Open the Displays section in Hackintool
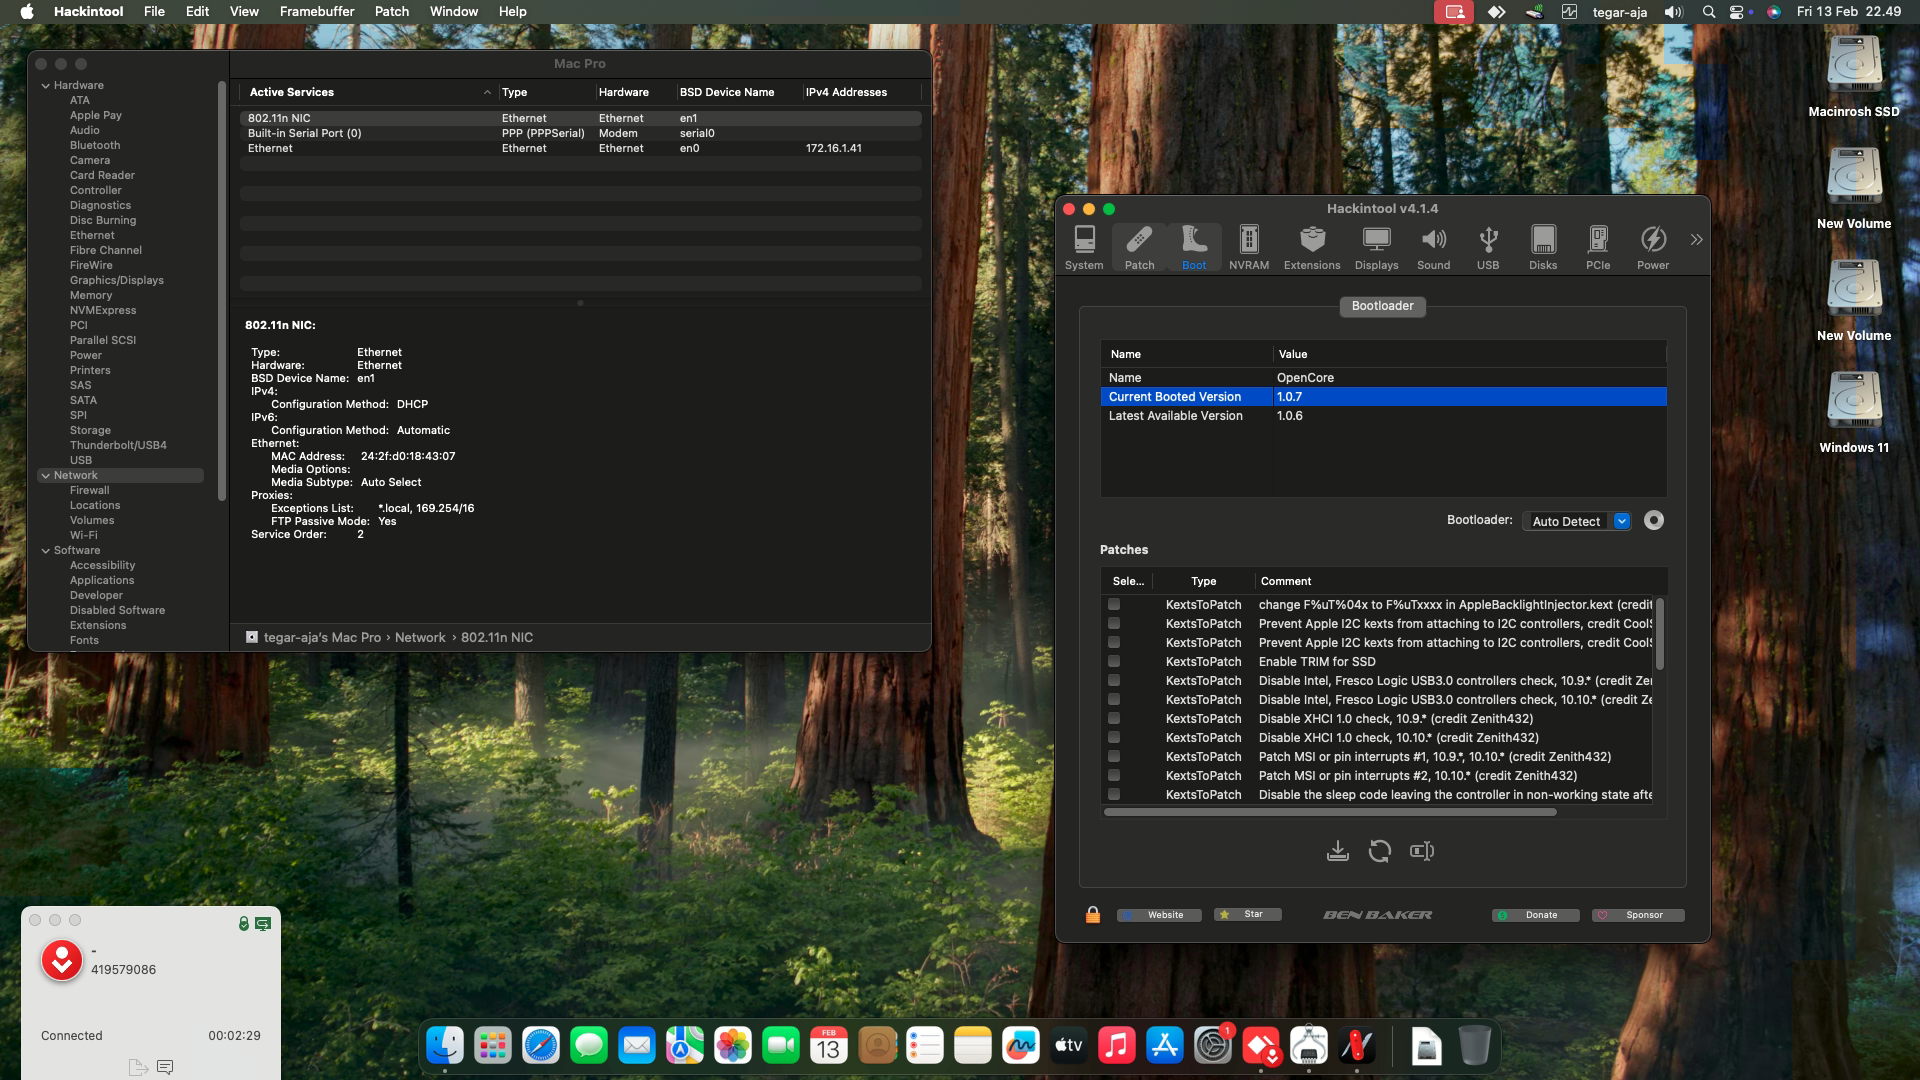 tap(1377, 247)
